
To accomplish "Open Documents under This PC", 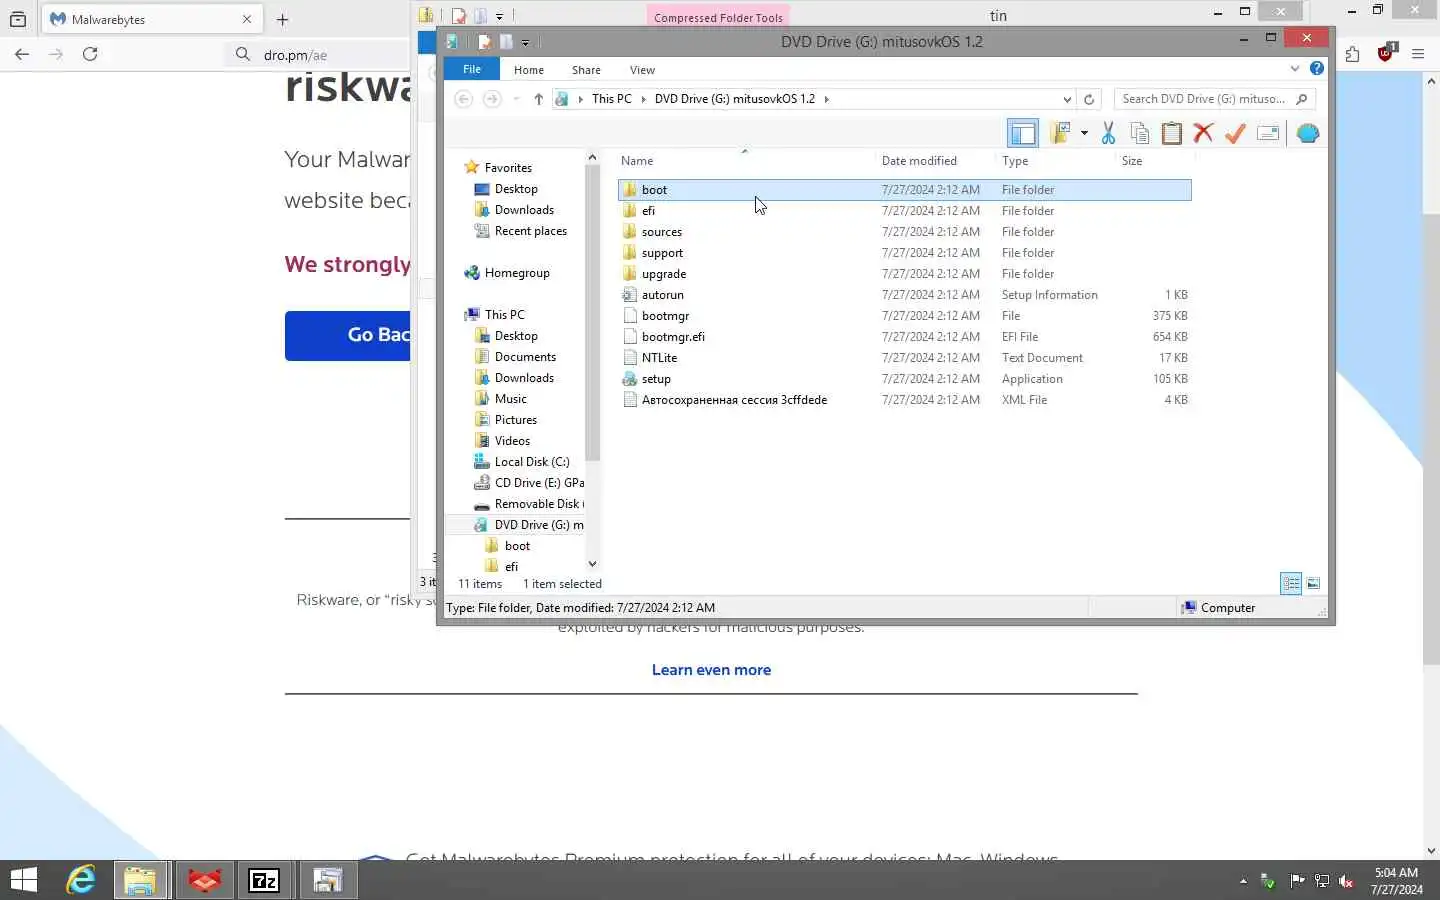I will tap(525, 357).
